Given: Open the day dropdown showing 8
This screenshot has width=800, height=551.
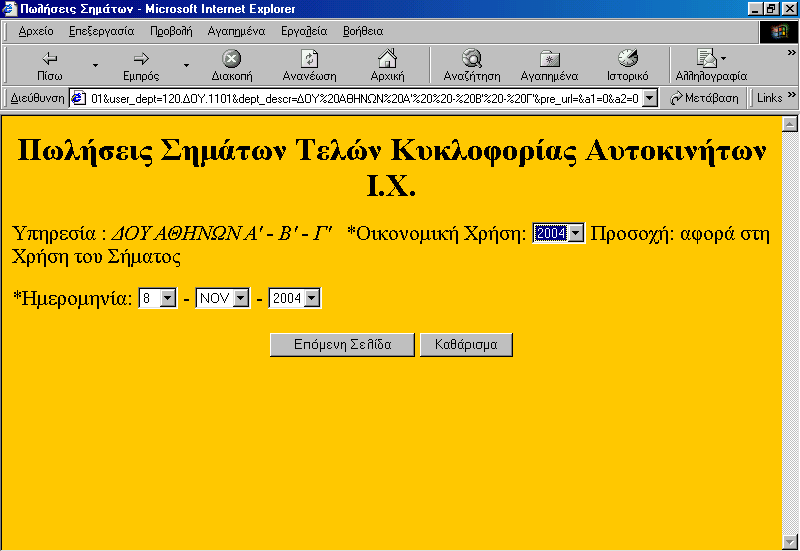Looking at the screenshot, I should coord(167,299).
